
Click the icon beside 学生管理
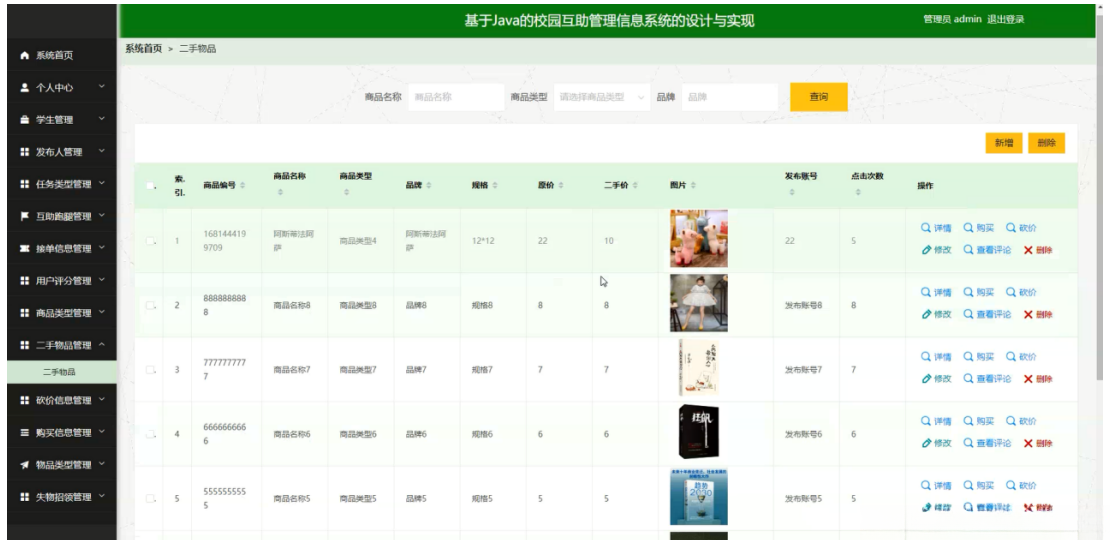(25, 120)
